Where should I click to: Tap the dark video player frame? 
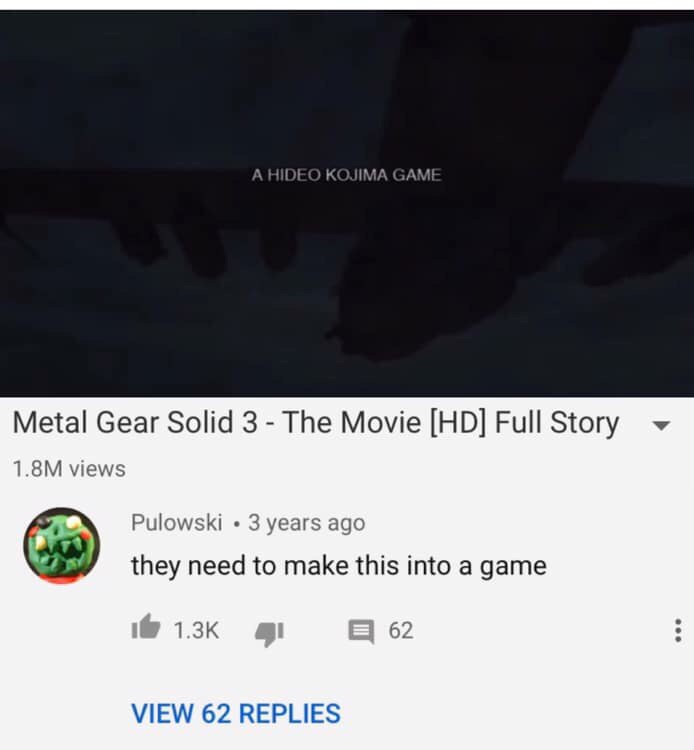point(347,203)
